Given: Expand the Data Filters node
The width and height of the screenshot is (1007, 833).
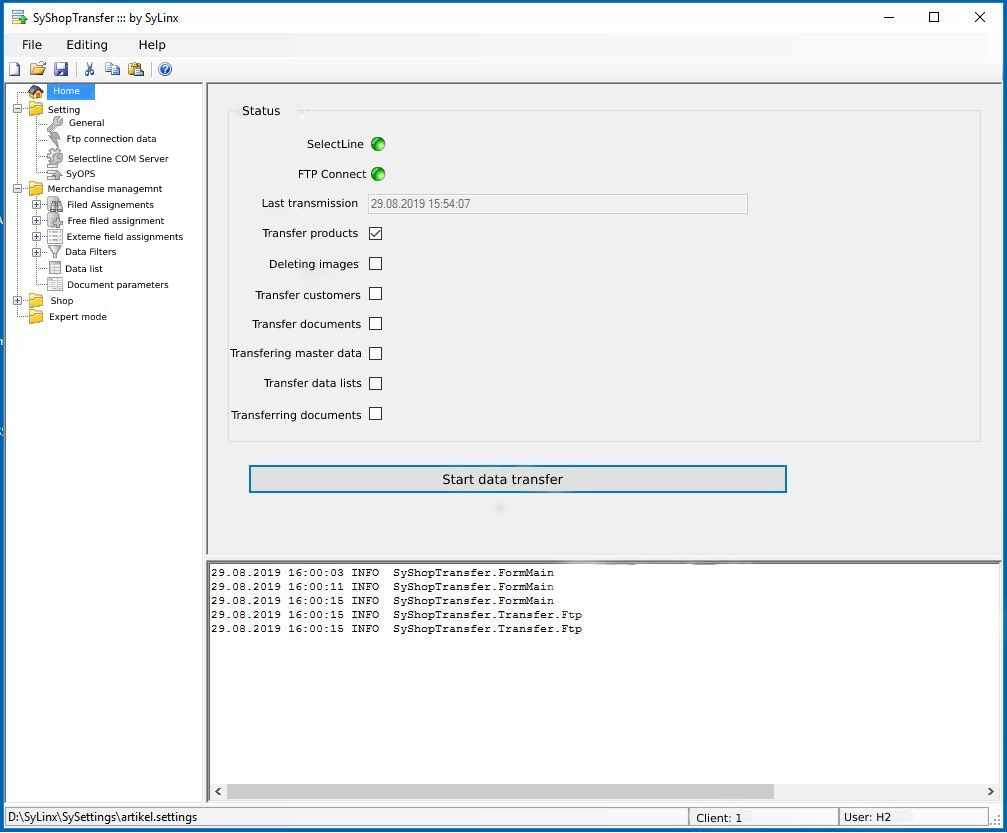Looking at the screenshot, I should tap(37, 252).
